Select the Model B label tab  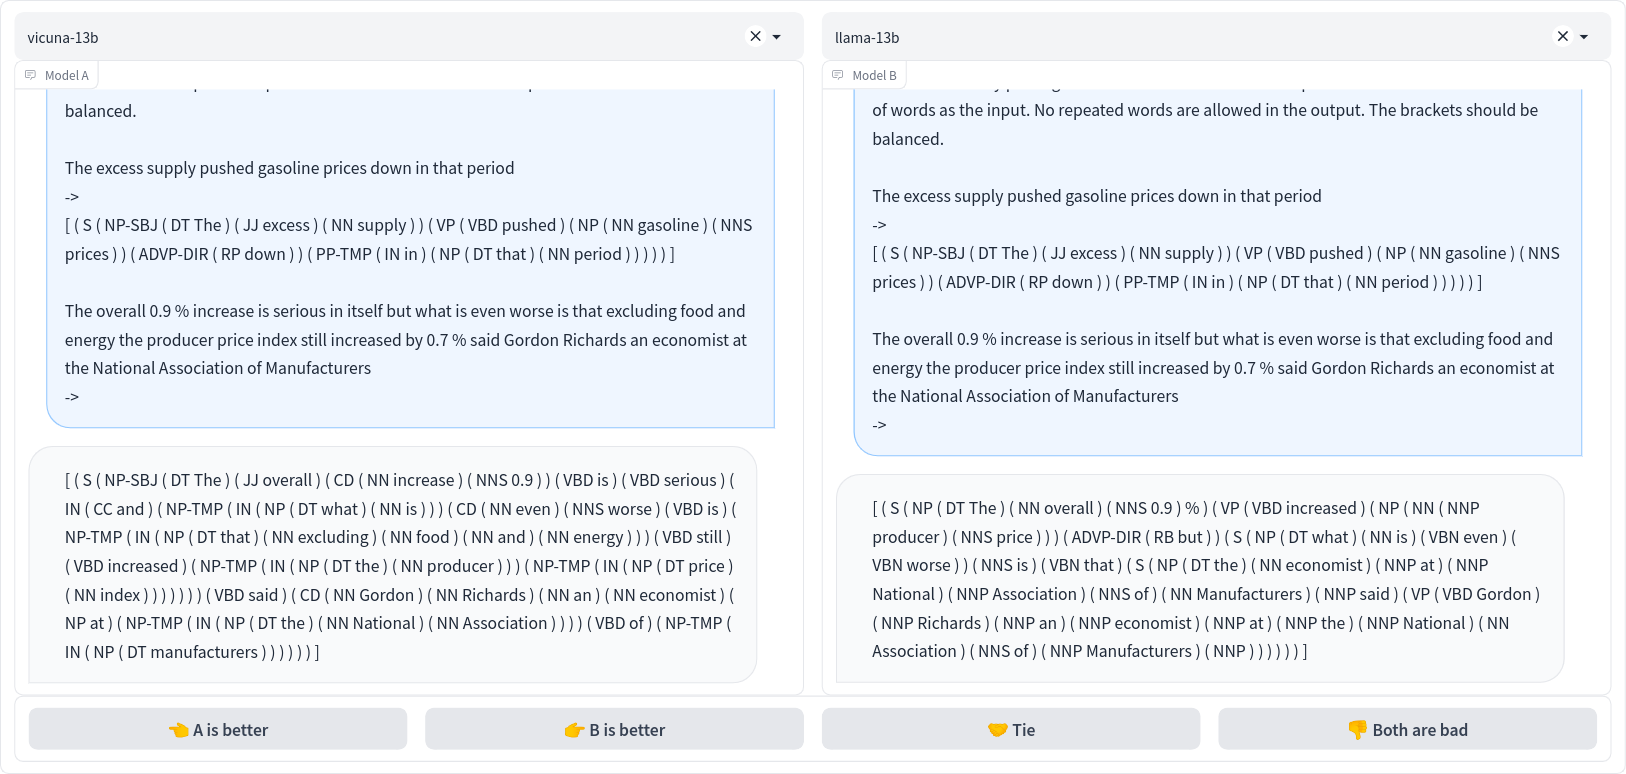point(864,75)
